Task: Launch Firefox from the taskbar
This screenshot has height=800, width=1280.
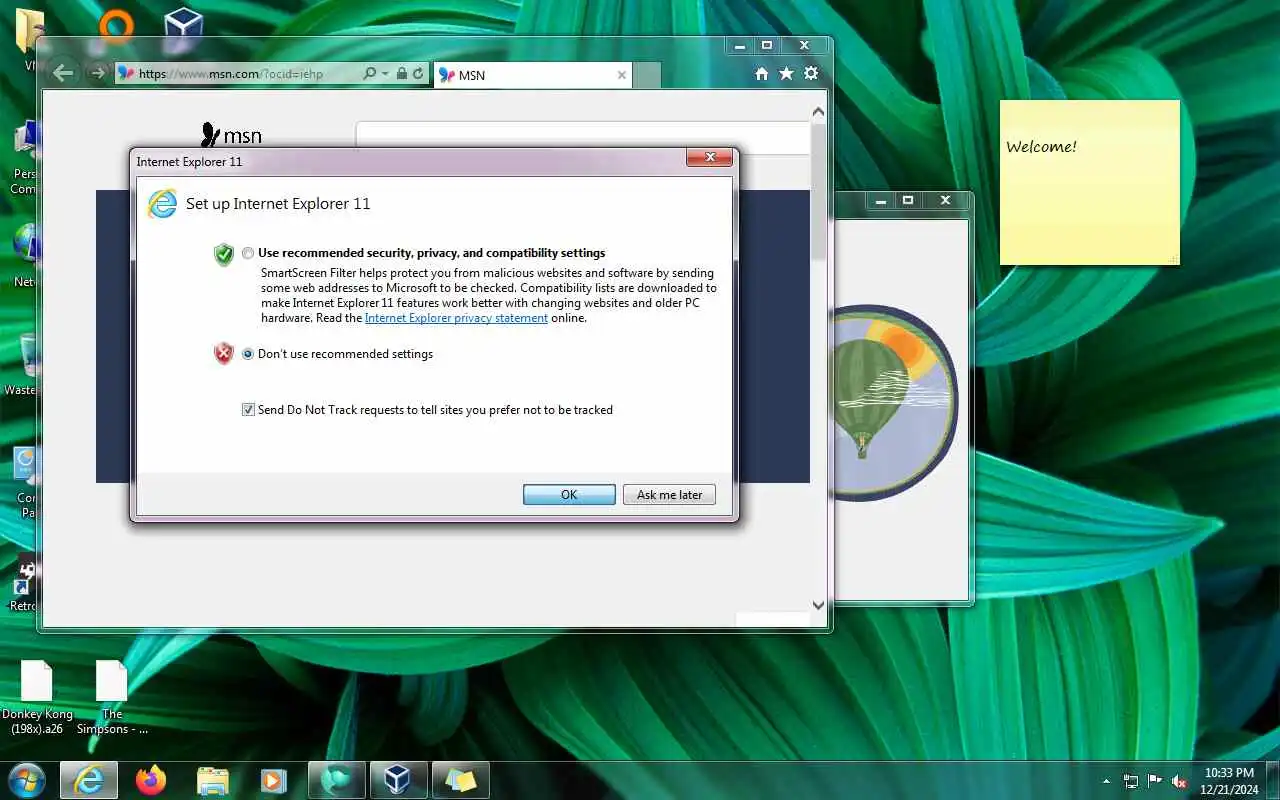Action: [x=151, y=780]
